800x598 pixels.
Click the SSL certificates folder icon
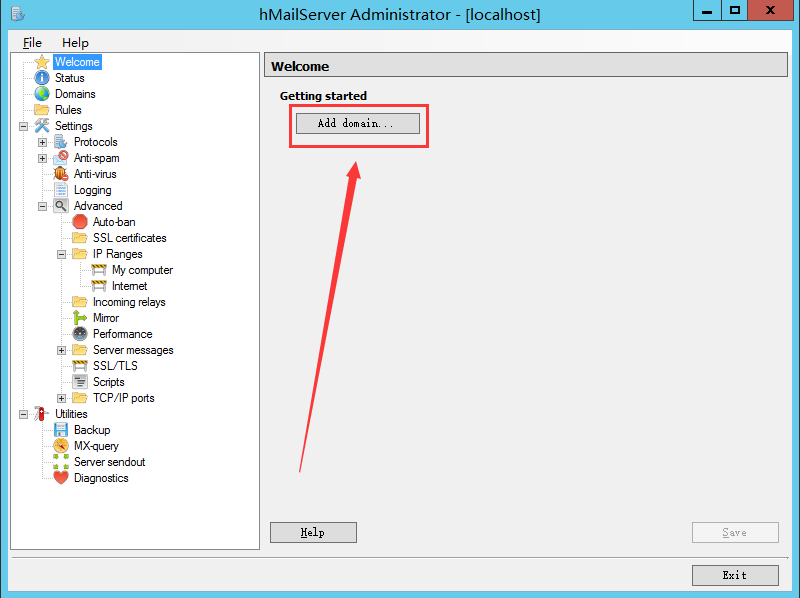tap(80, 238)
